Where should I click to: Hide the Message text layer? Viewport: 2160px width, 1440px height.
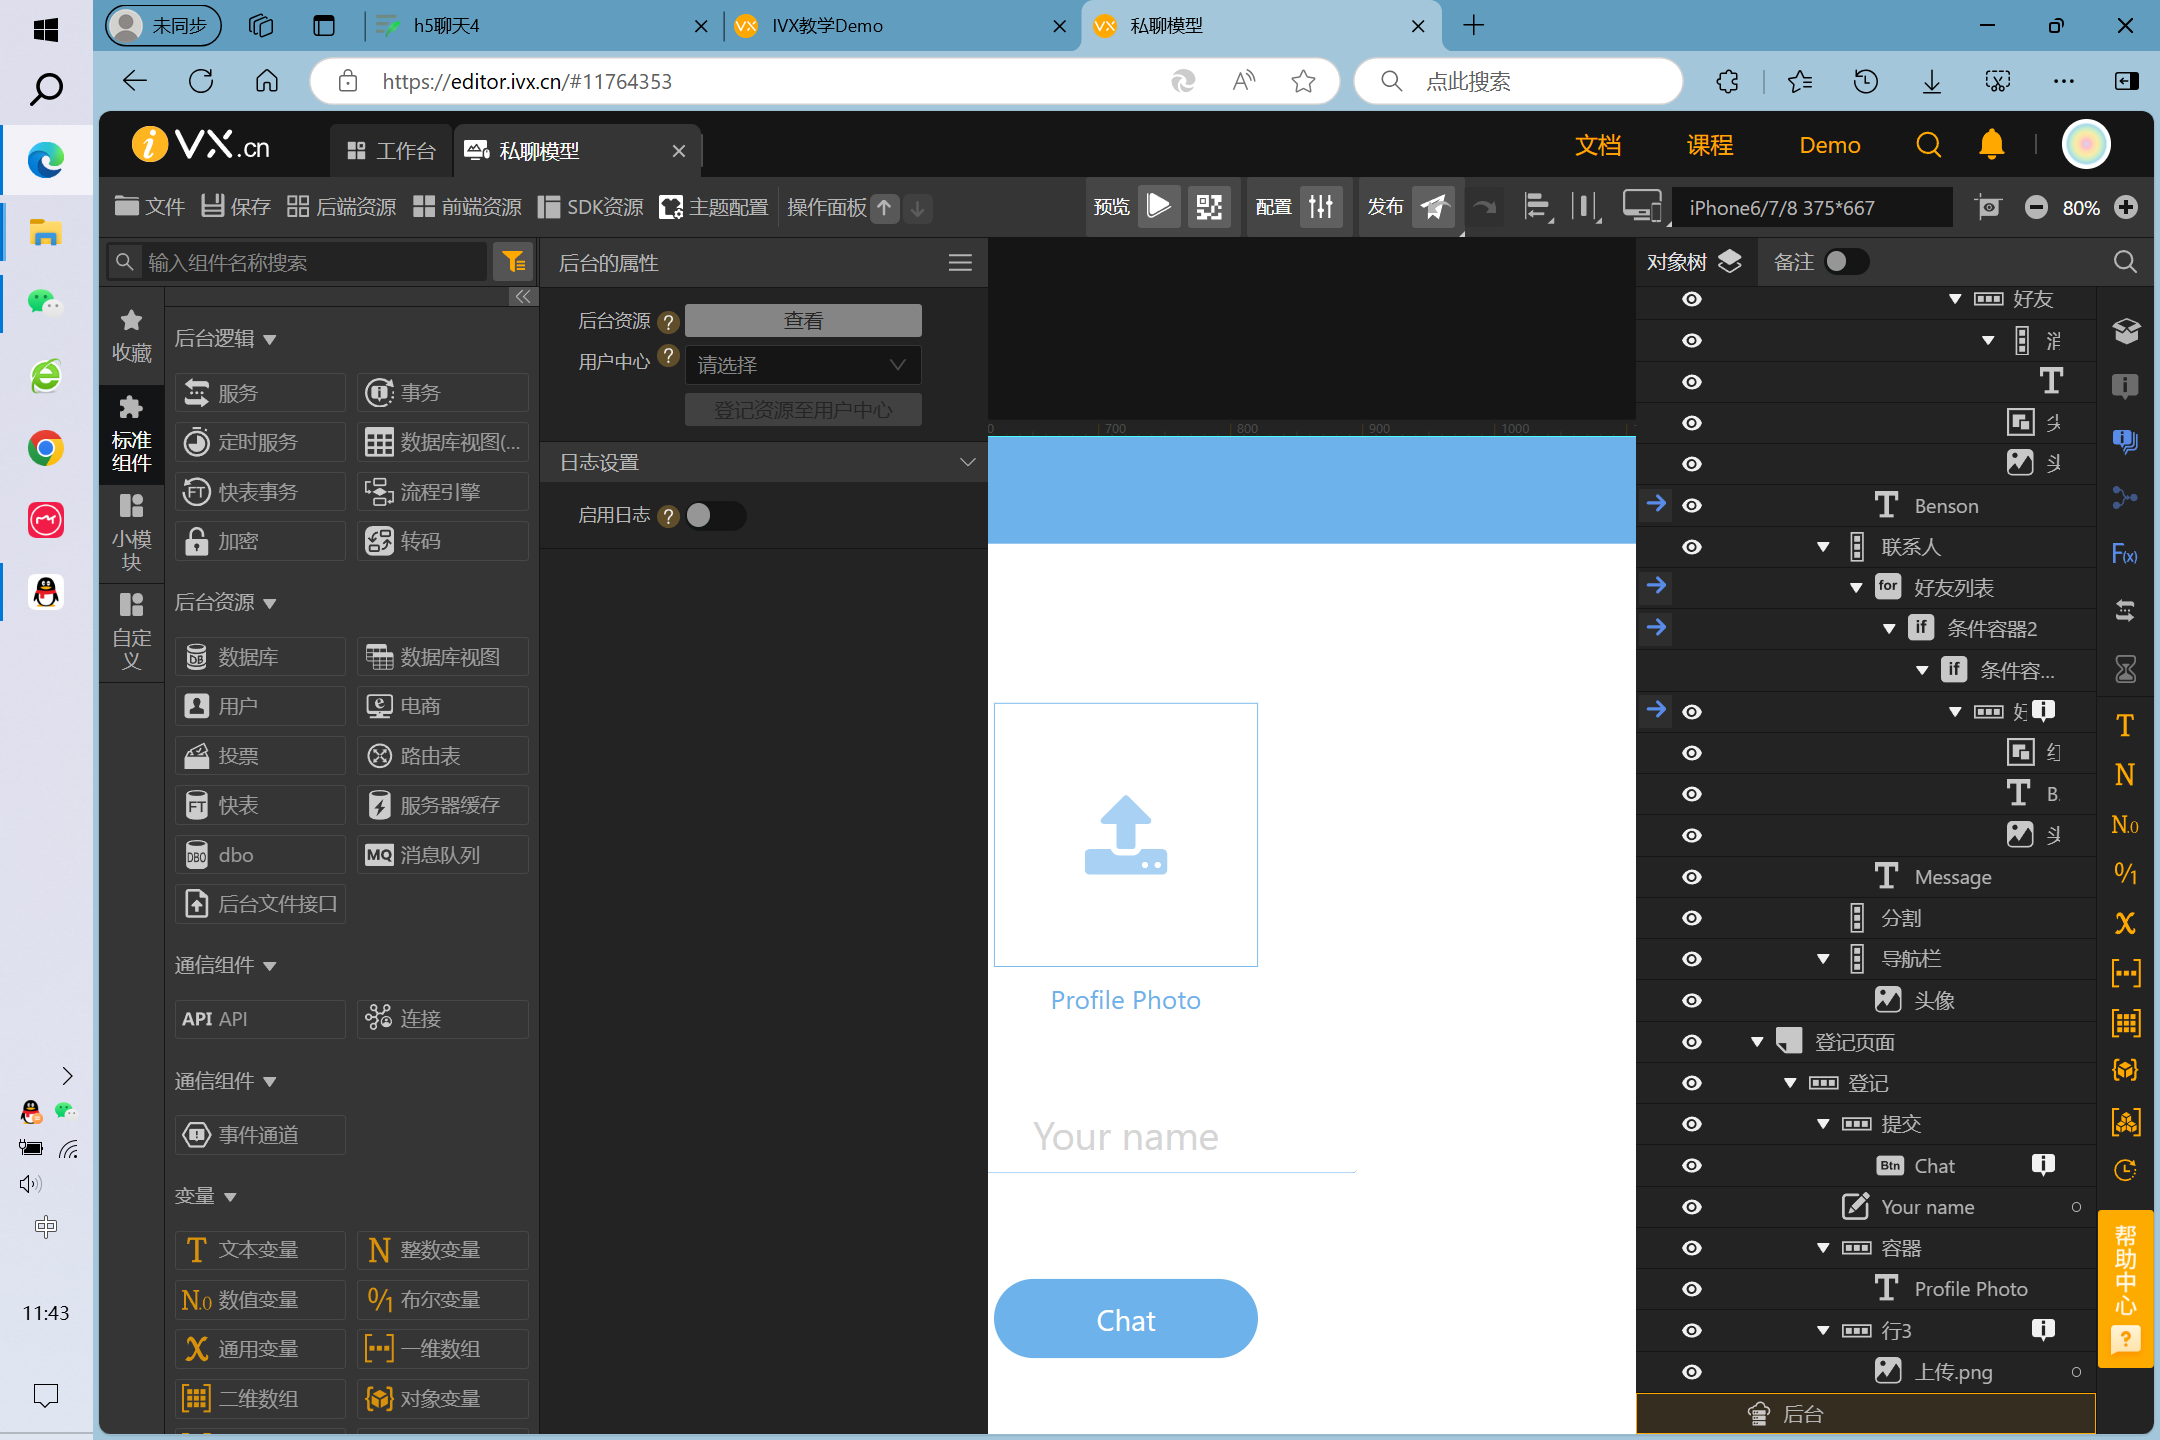tap(1691, 877)
